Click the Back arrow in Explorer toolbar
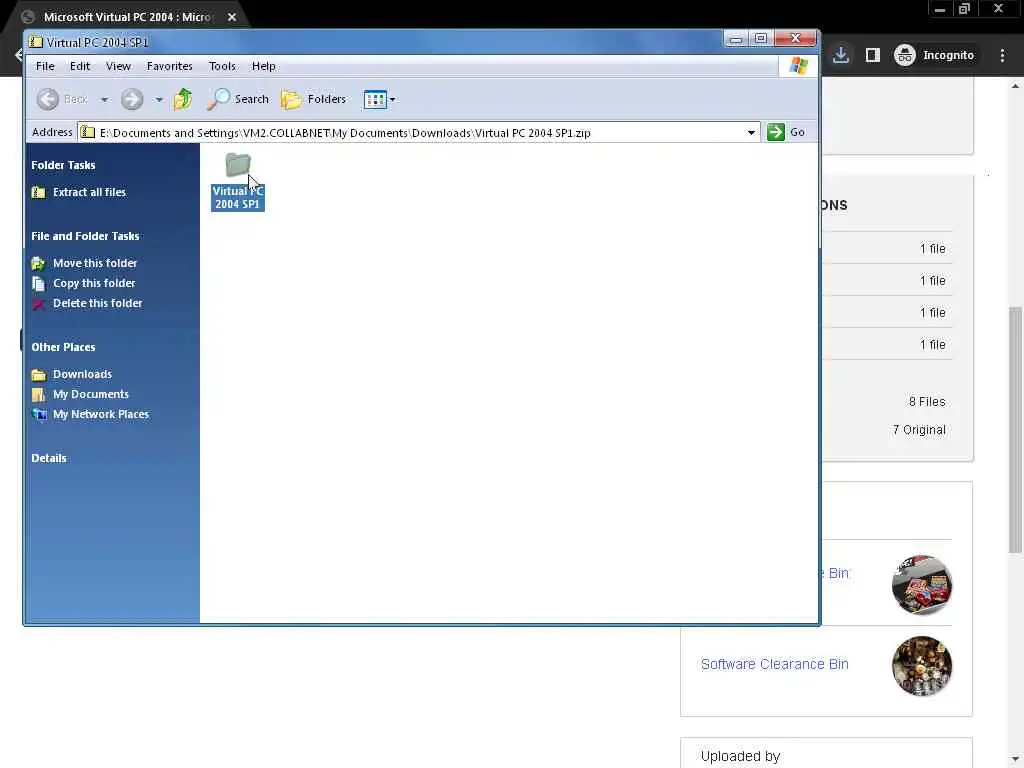Screen dimensions: 1024x768 [x=48, y=99]
